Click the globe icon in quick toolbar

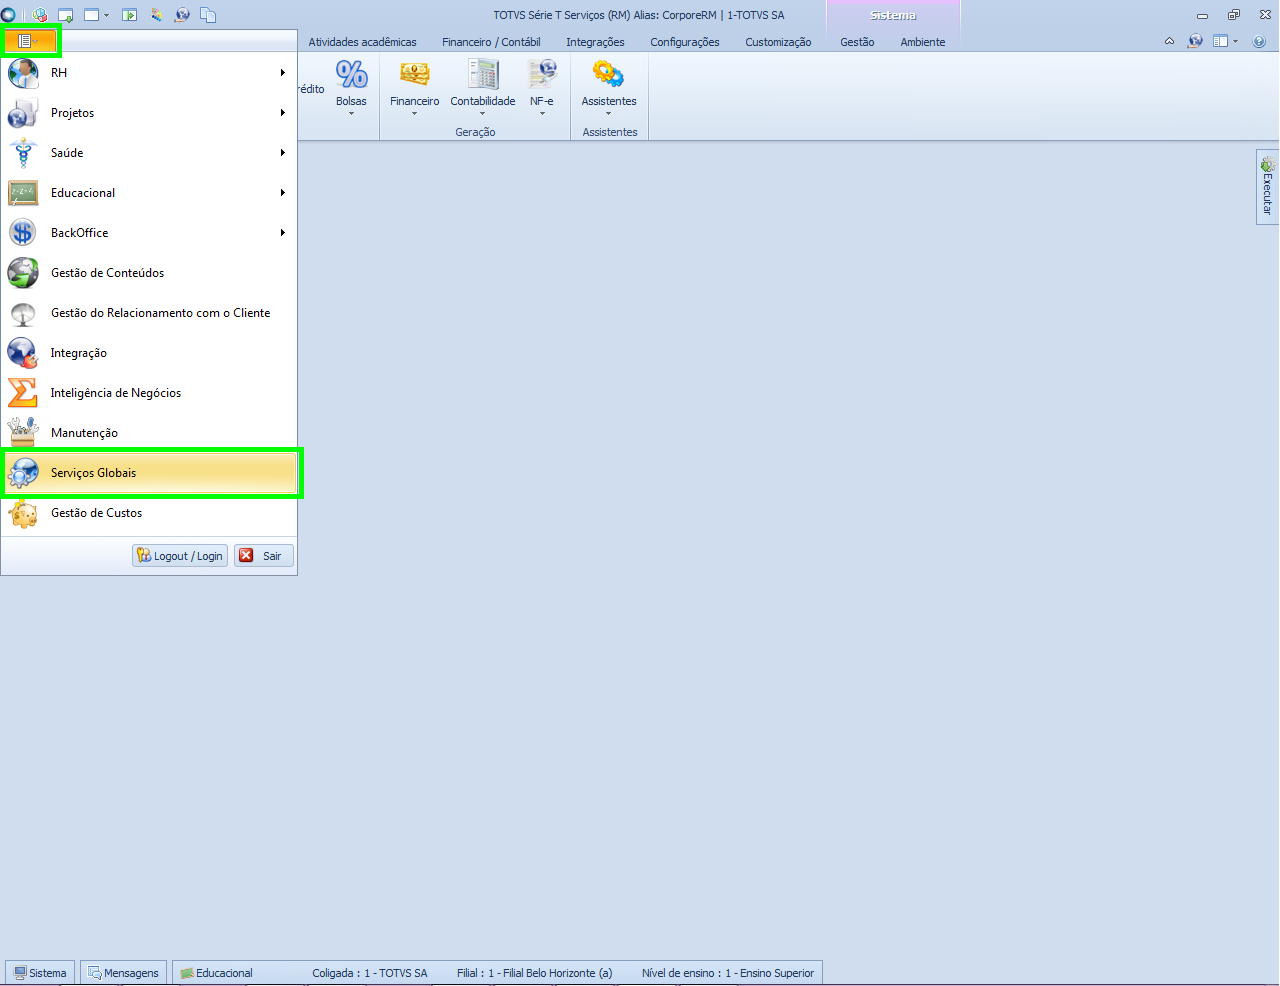(x=182, y=15)
